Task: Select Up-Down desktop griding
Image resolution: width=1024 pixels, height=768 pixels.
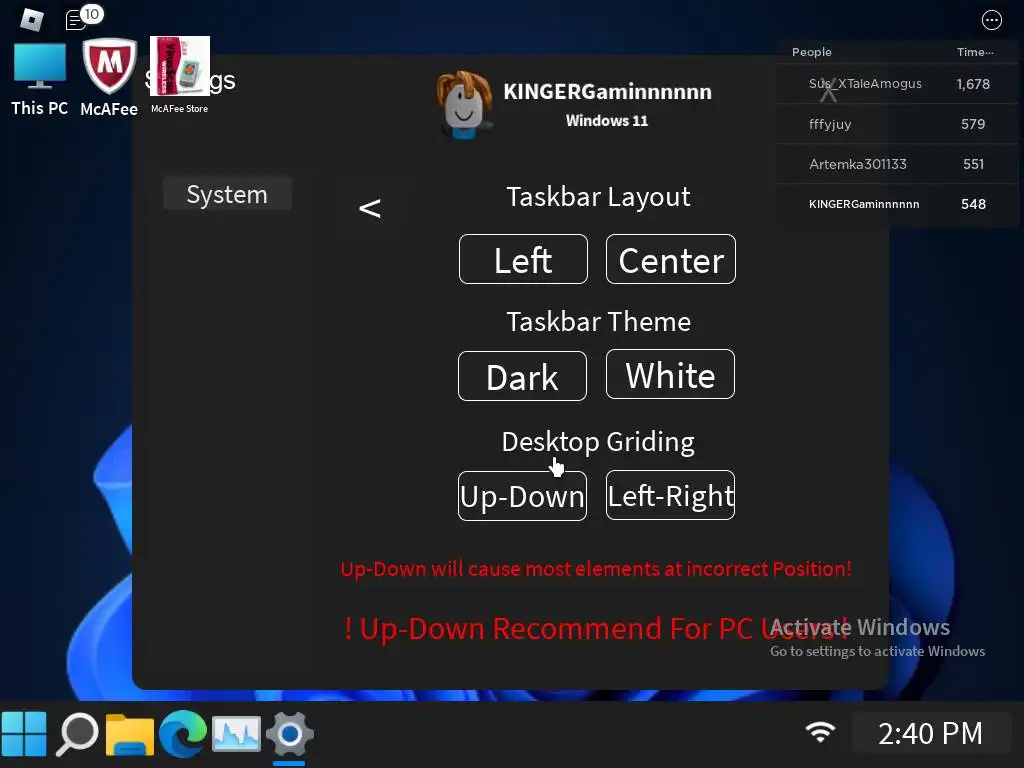Action: tap(522, 496)
